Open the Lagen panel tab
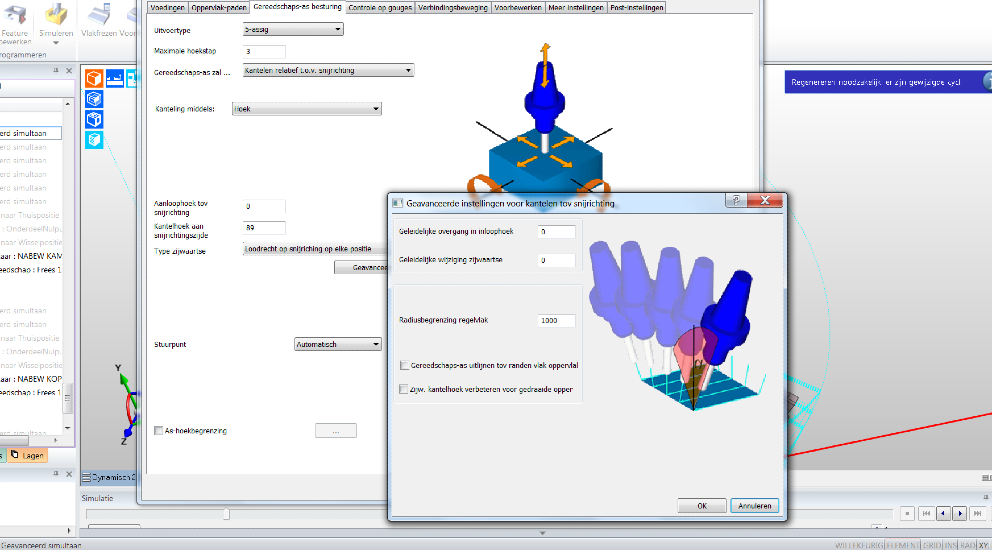Image resolution: width=992 pixels, height=550 pixels. coord(27,455)
